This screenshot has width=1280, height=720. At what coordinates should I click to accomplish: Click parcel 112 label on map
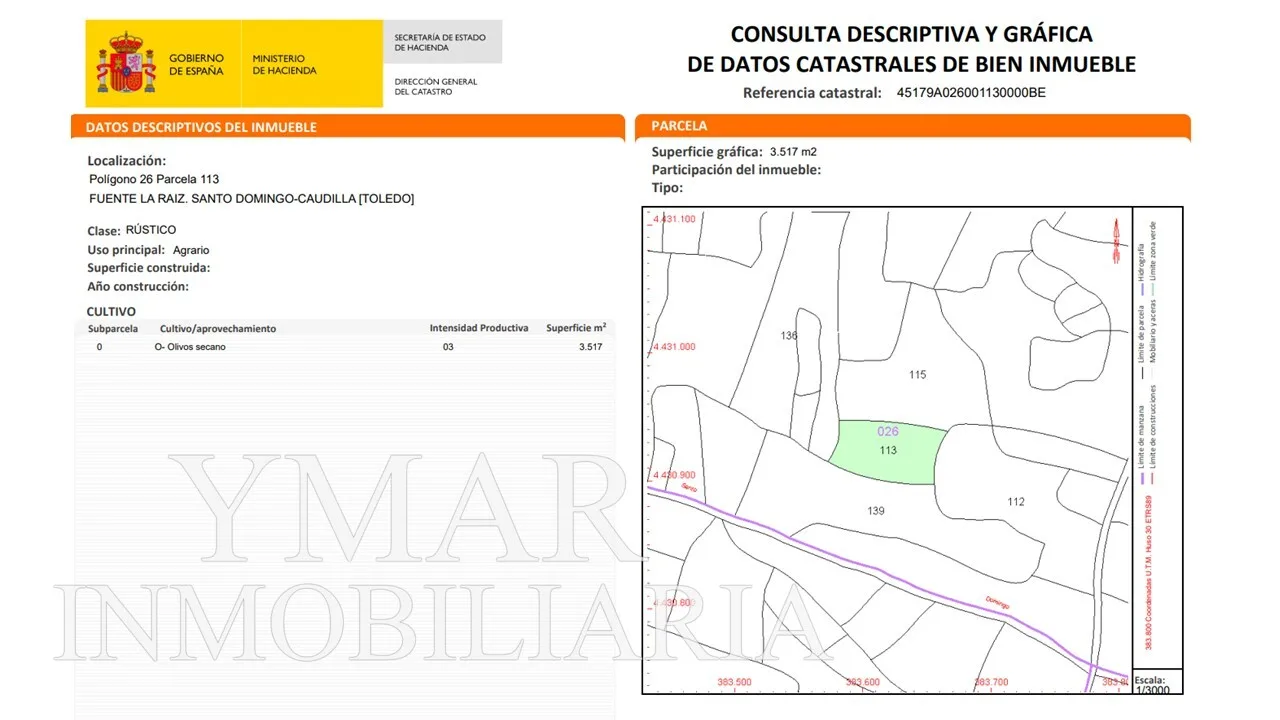click(x=1016, y=502)
